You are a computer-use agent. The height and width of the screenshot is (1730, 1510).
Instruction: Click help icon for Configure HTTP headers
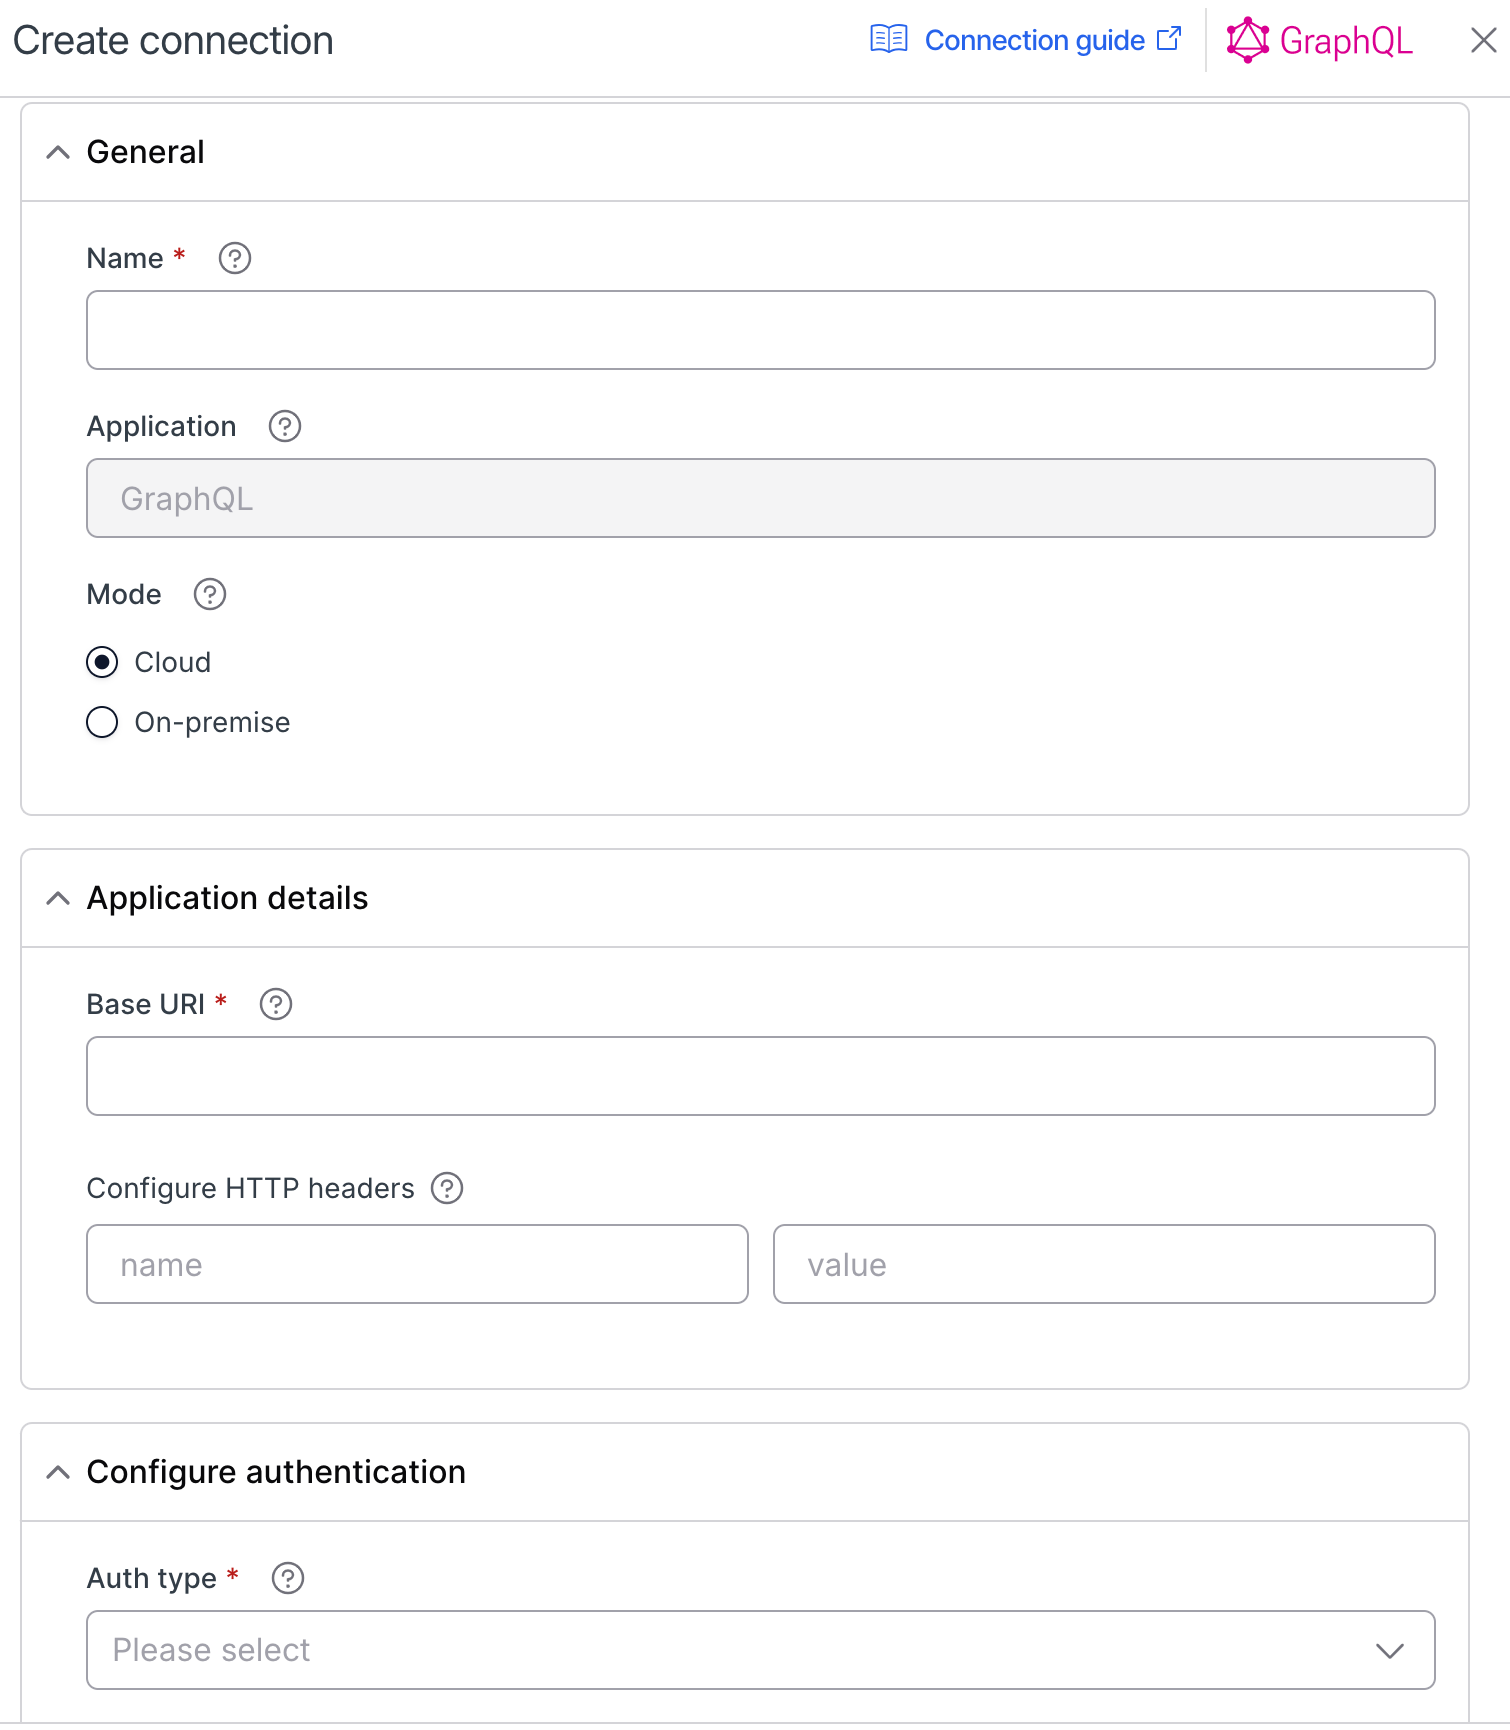click(x=447, y=1188)
